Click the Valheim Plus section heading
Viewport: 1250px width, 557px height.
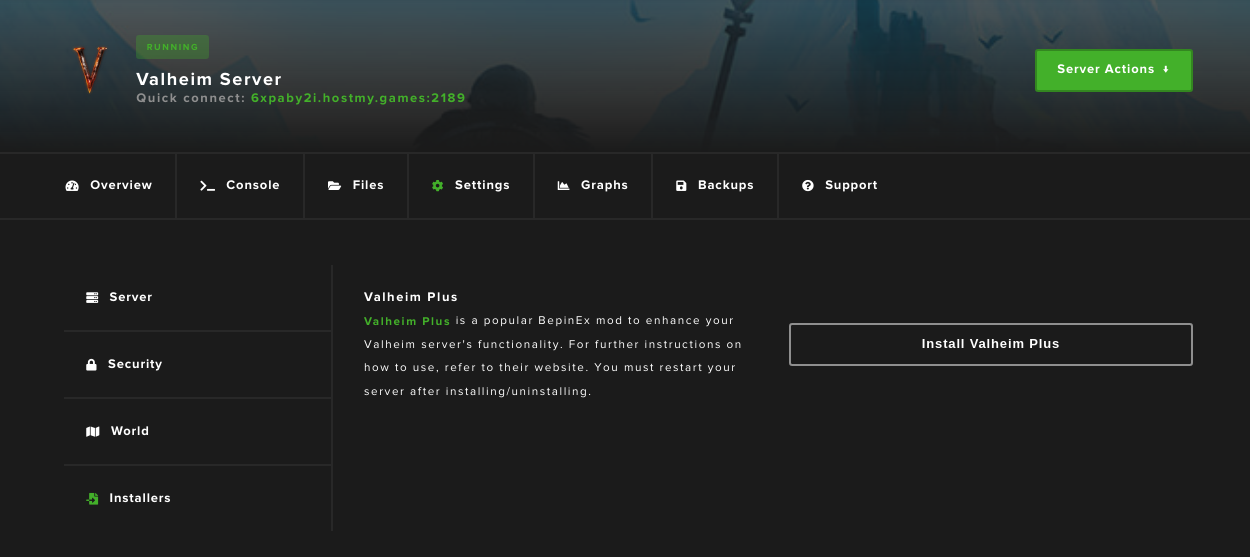coord(411,297)
